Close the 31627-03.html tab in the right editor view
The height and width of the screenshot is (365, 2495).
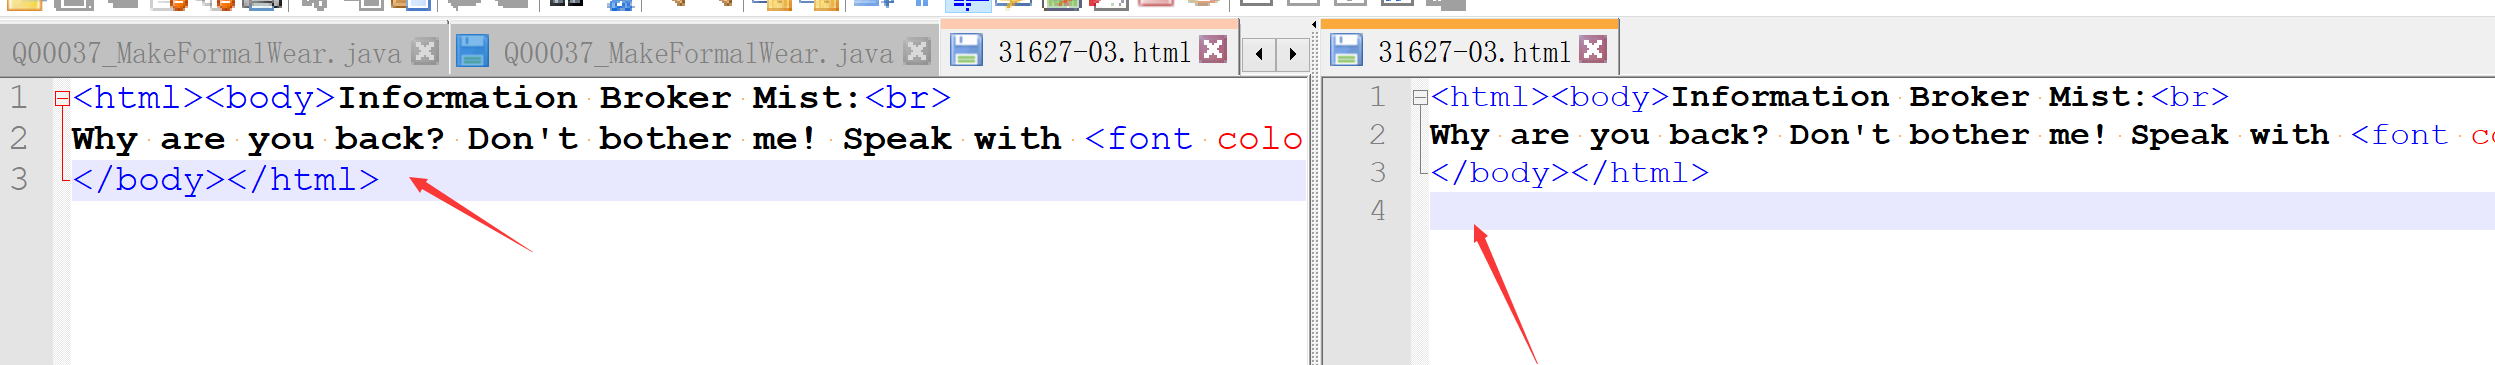tap(1593, 49)
